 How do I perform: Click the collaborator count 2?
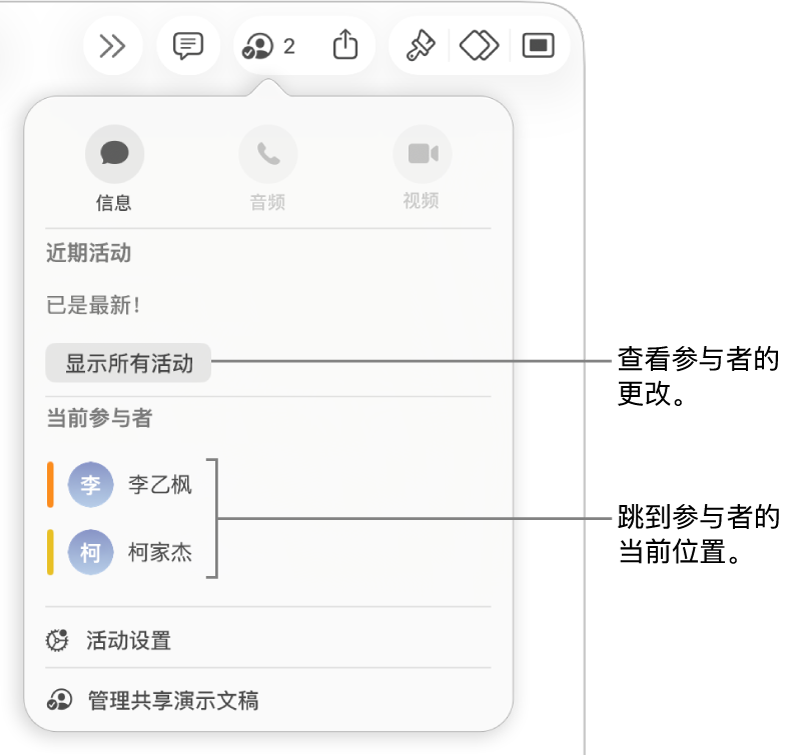point(289,47)
